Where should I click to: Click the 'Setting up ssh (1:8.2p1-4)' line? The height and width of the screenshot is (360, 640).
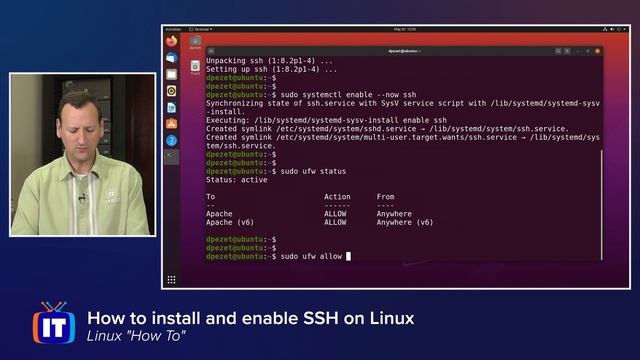click(271, 69)
